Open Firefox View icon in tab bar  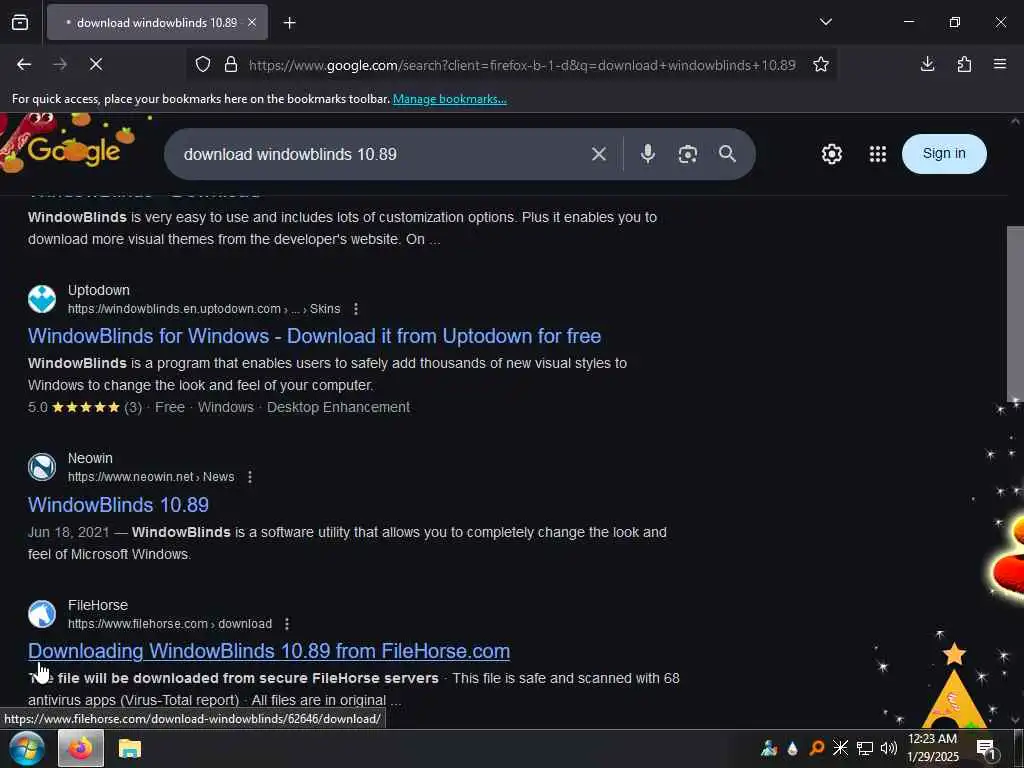point(20,22)
